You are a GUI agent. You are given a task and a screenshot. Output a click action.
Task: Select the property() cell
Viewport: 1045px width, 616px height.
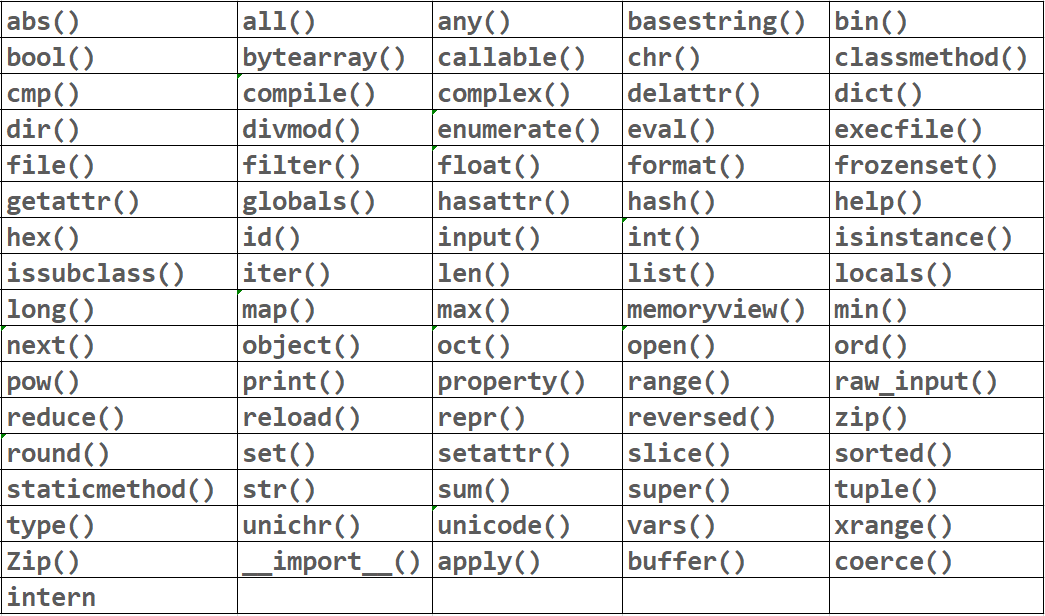512,381
